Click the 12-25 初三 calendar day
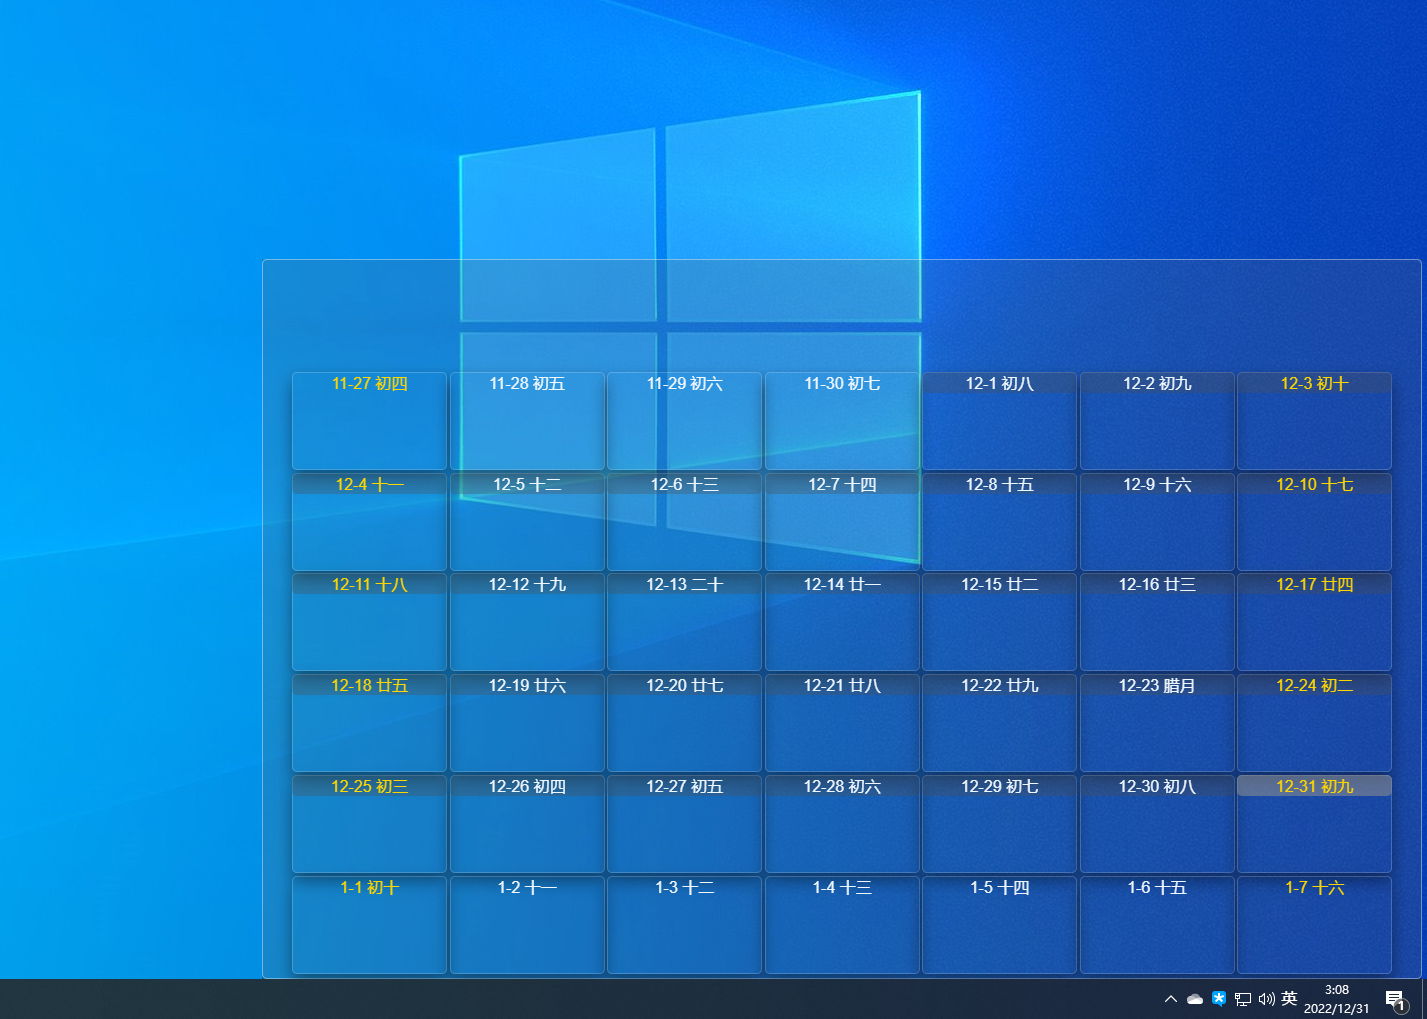This screenshot has height=1019, width=1427. [x=369, y=824]
